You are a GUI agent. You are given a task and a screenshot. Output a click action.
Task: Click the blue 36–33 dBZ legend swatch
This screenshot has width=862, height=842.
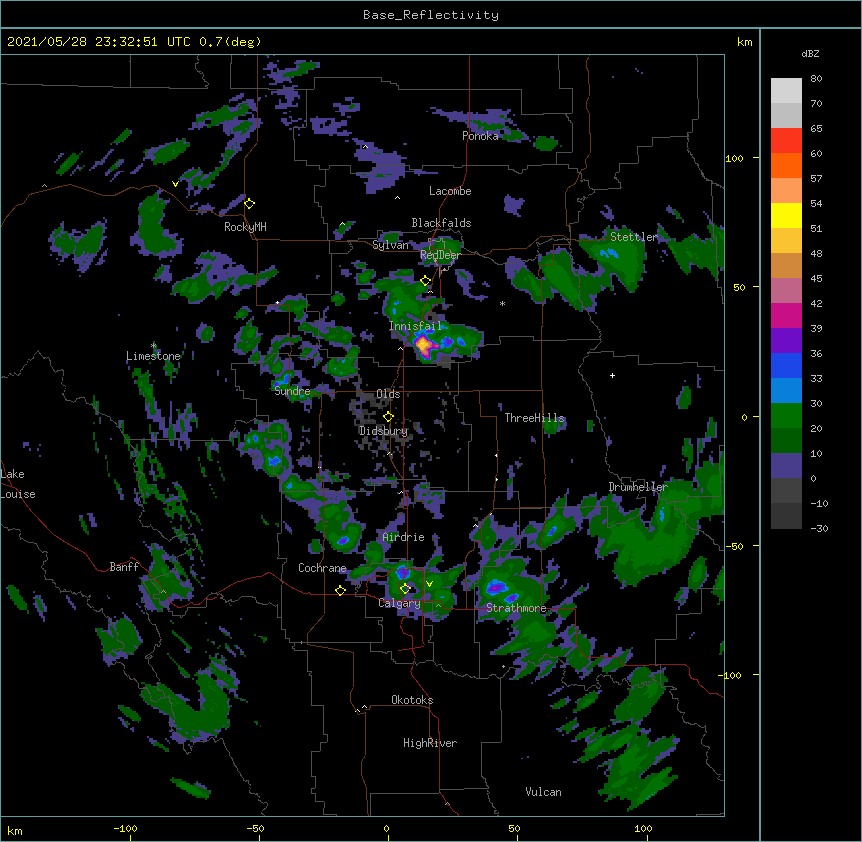786,365
